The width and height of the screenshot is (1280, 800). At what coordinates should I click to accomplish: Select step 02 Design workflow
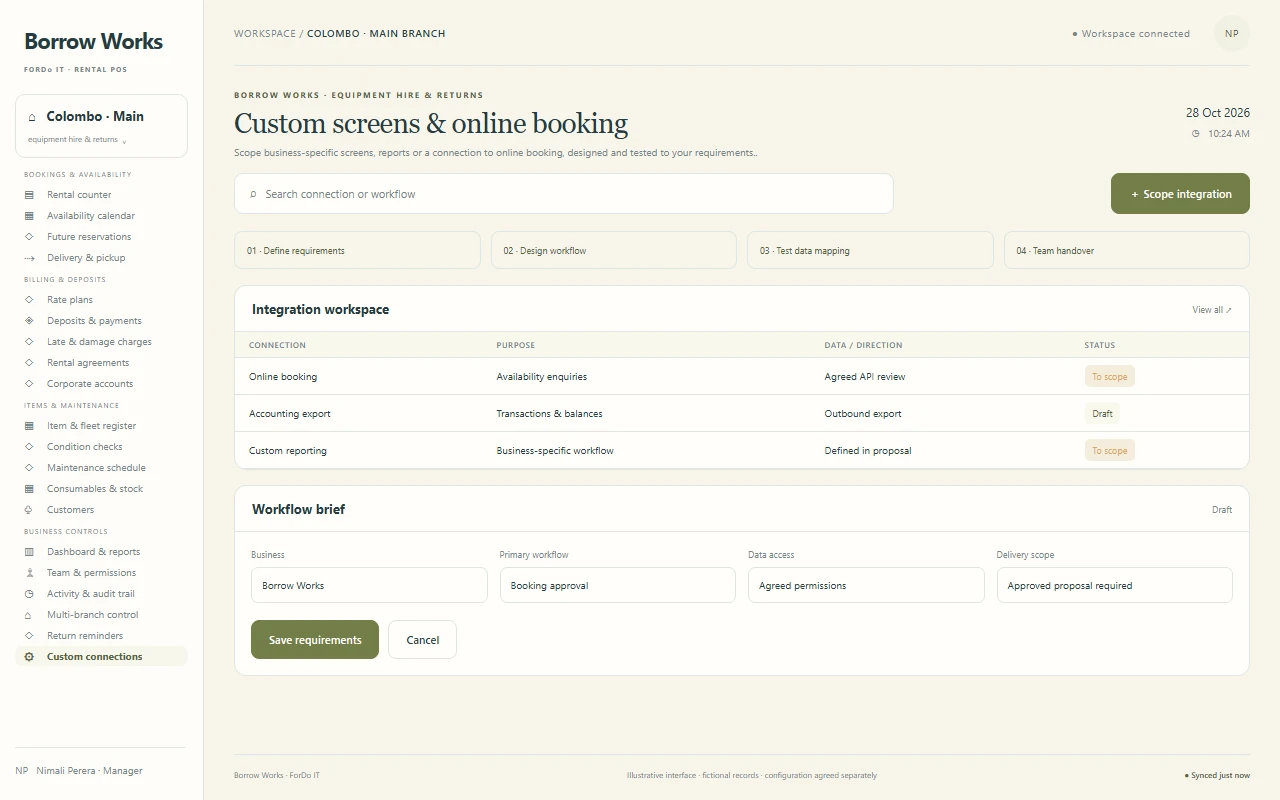tap(614, 250)
